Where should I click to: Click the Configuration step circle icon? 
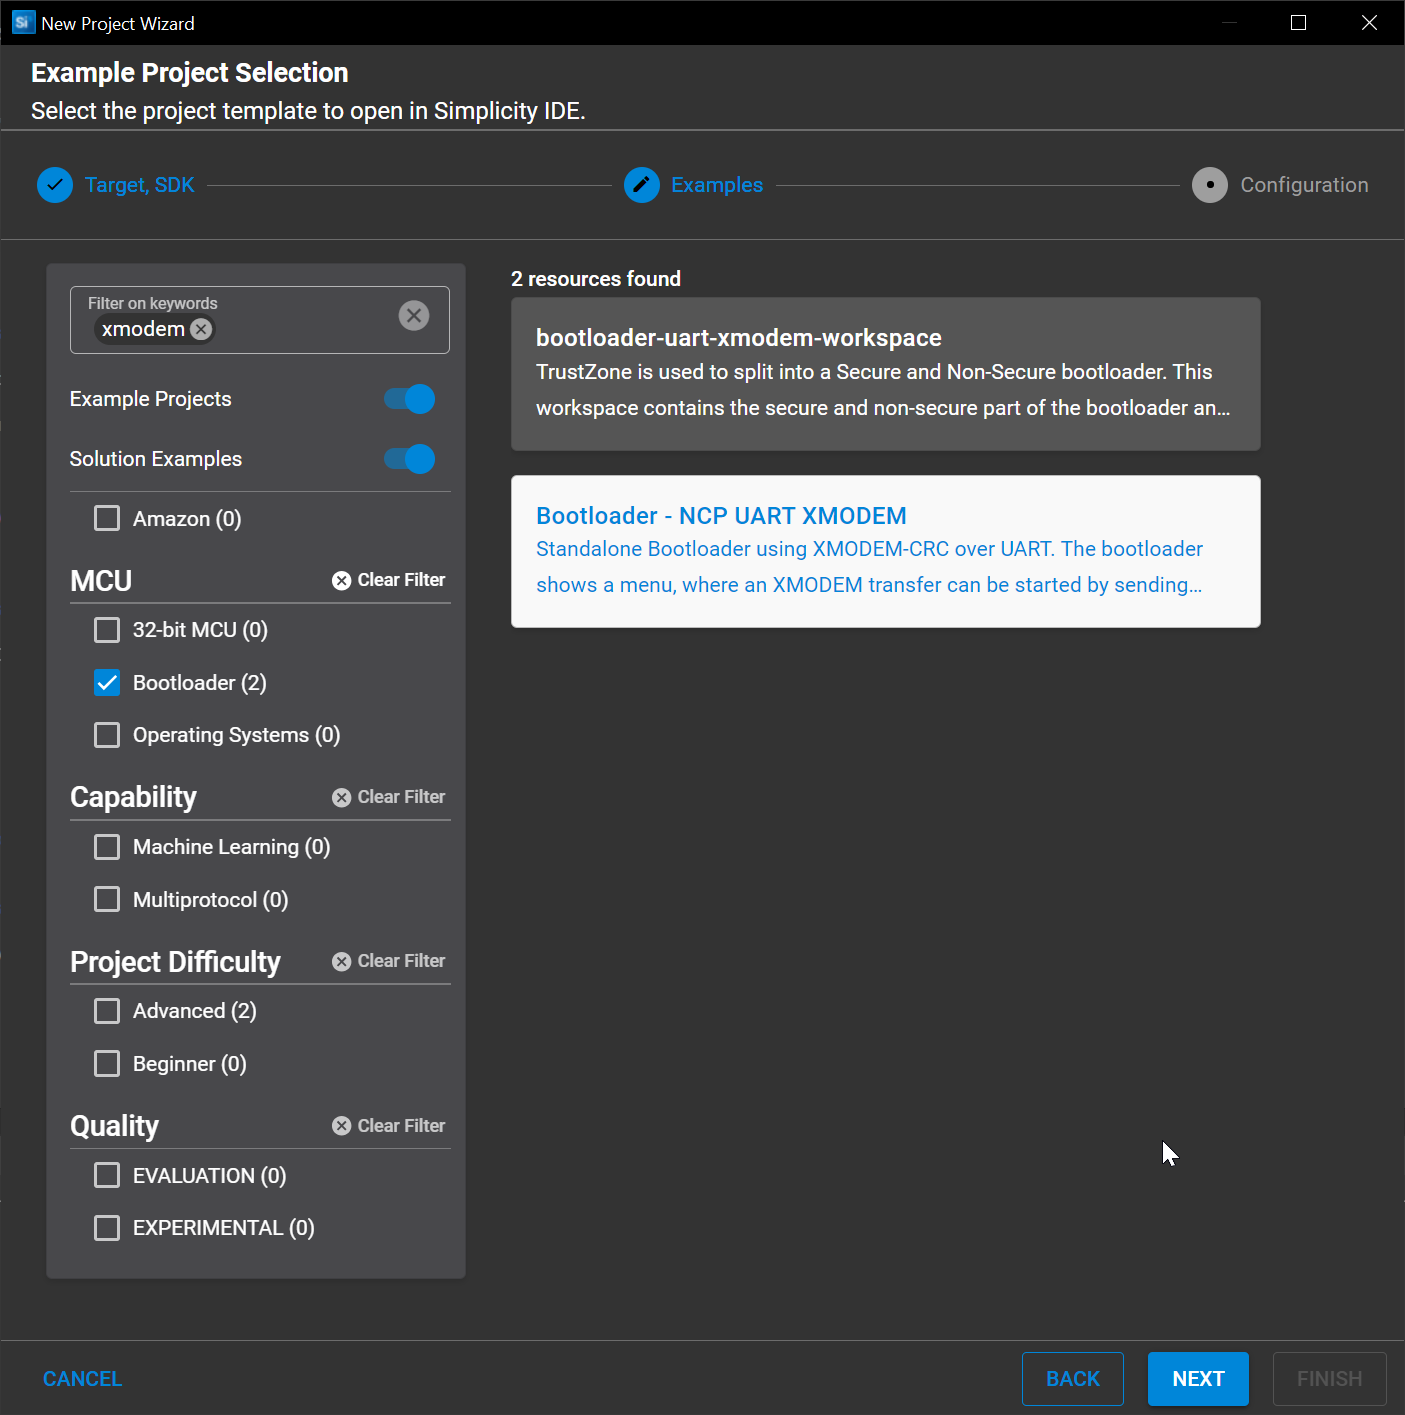pyautogui.click(x=1210, y=185)
